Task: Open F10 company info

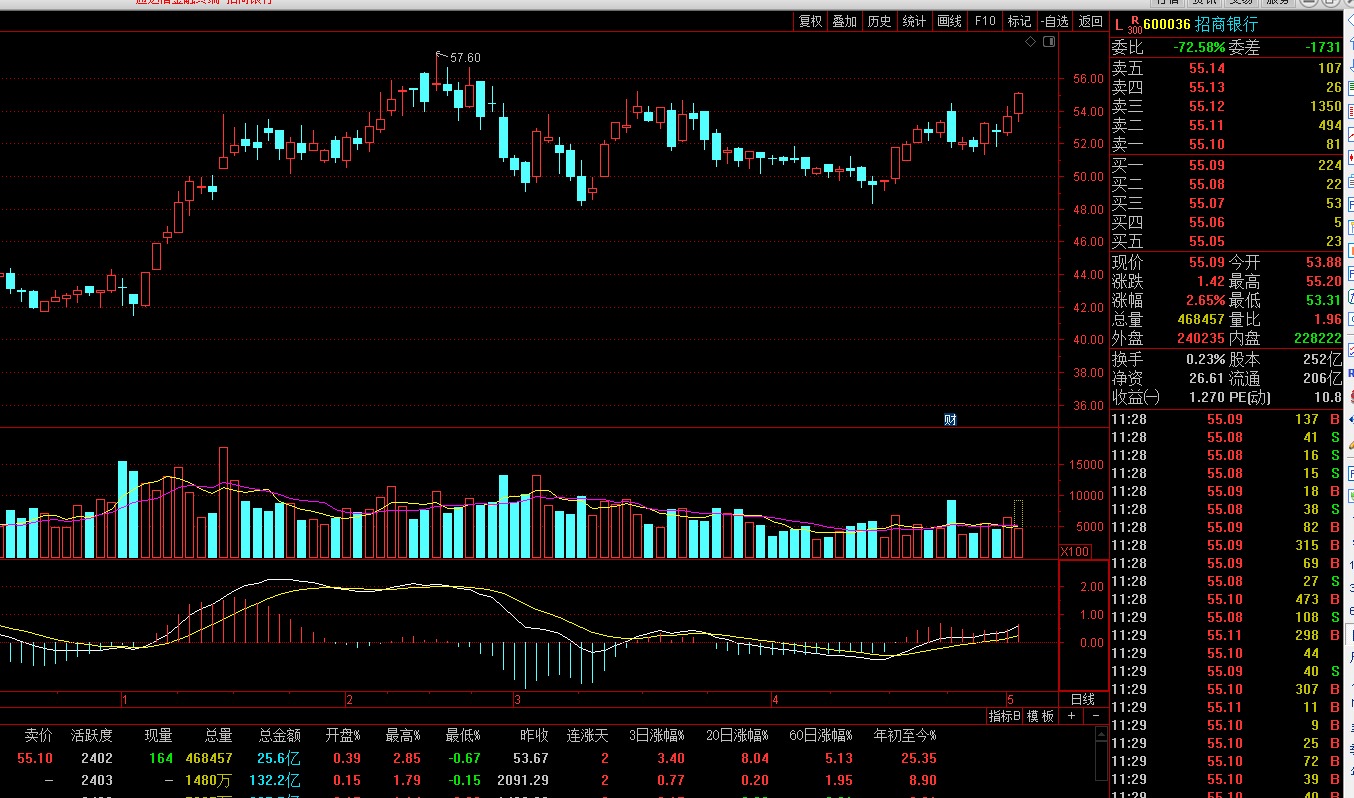Action: (985, 21)
